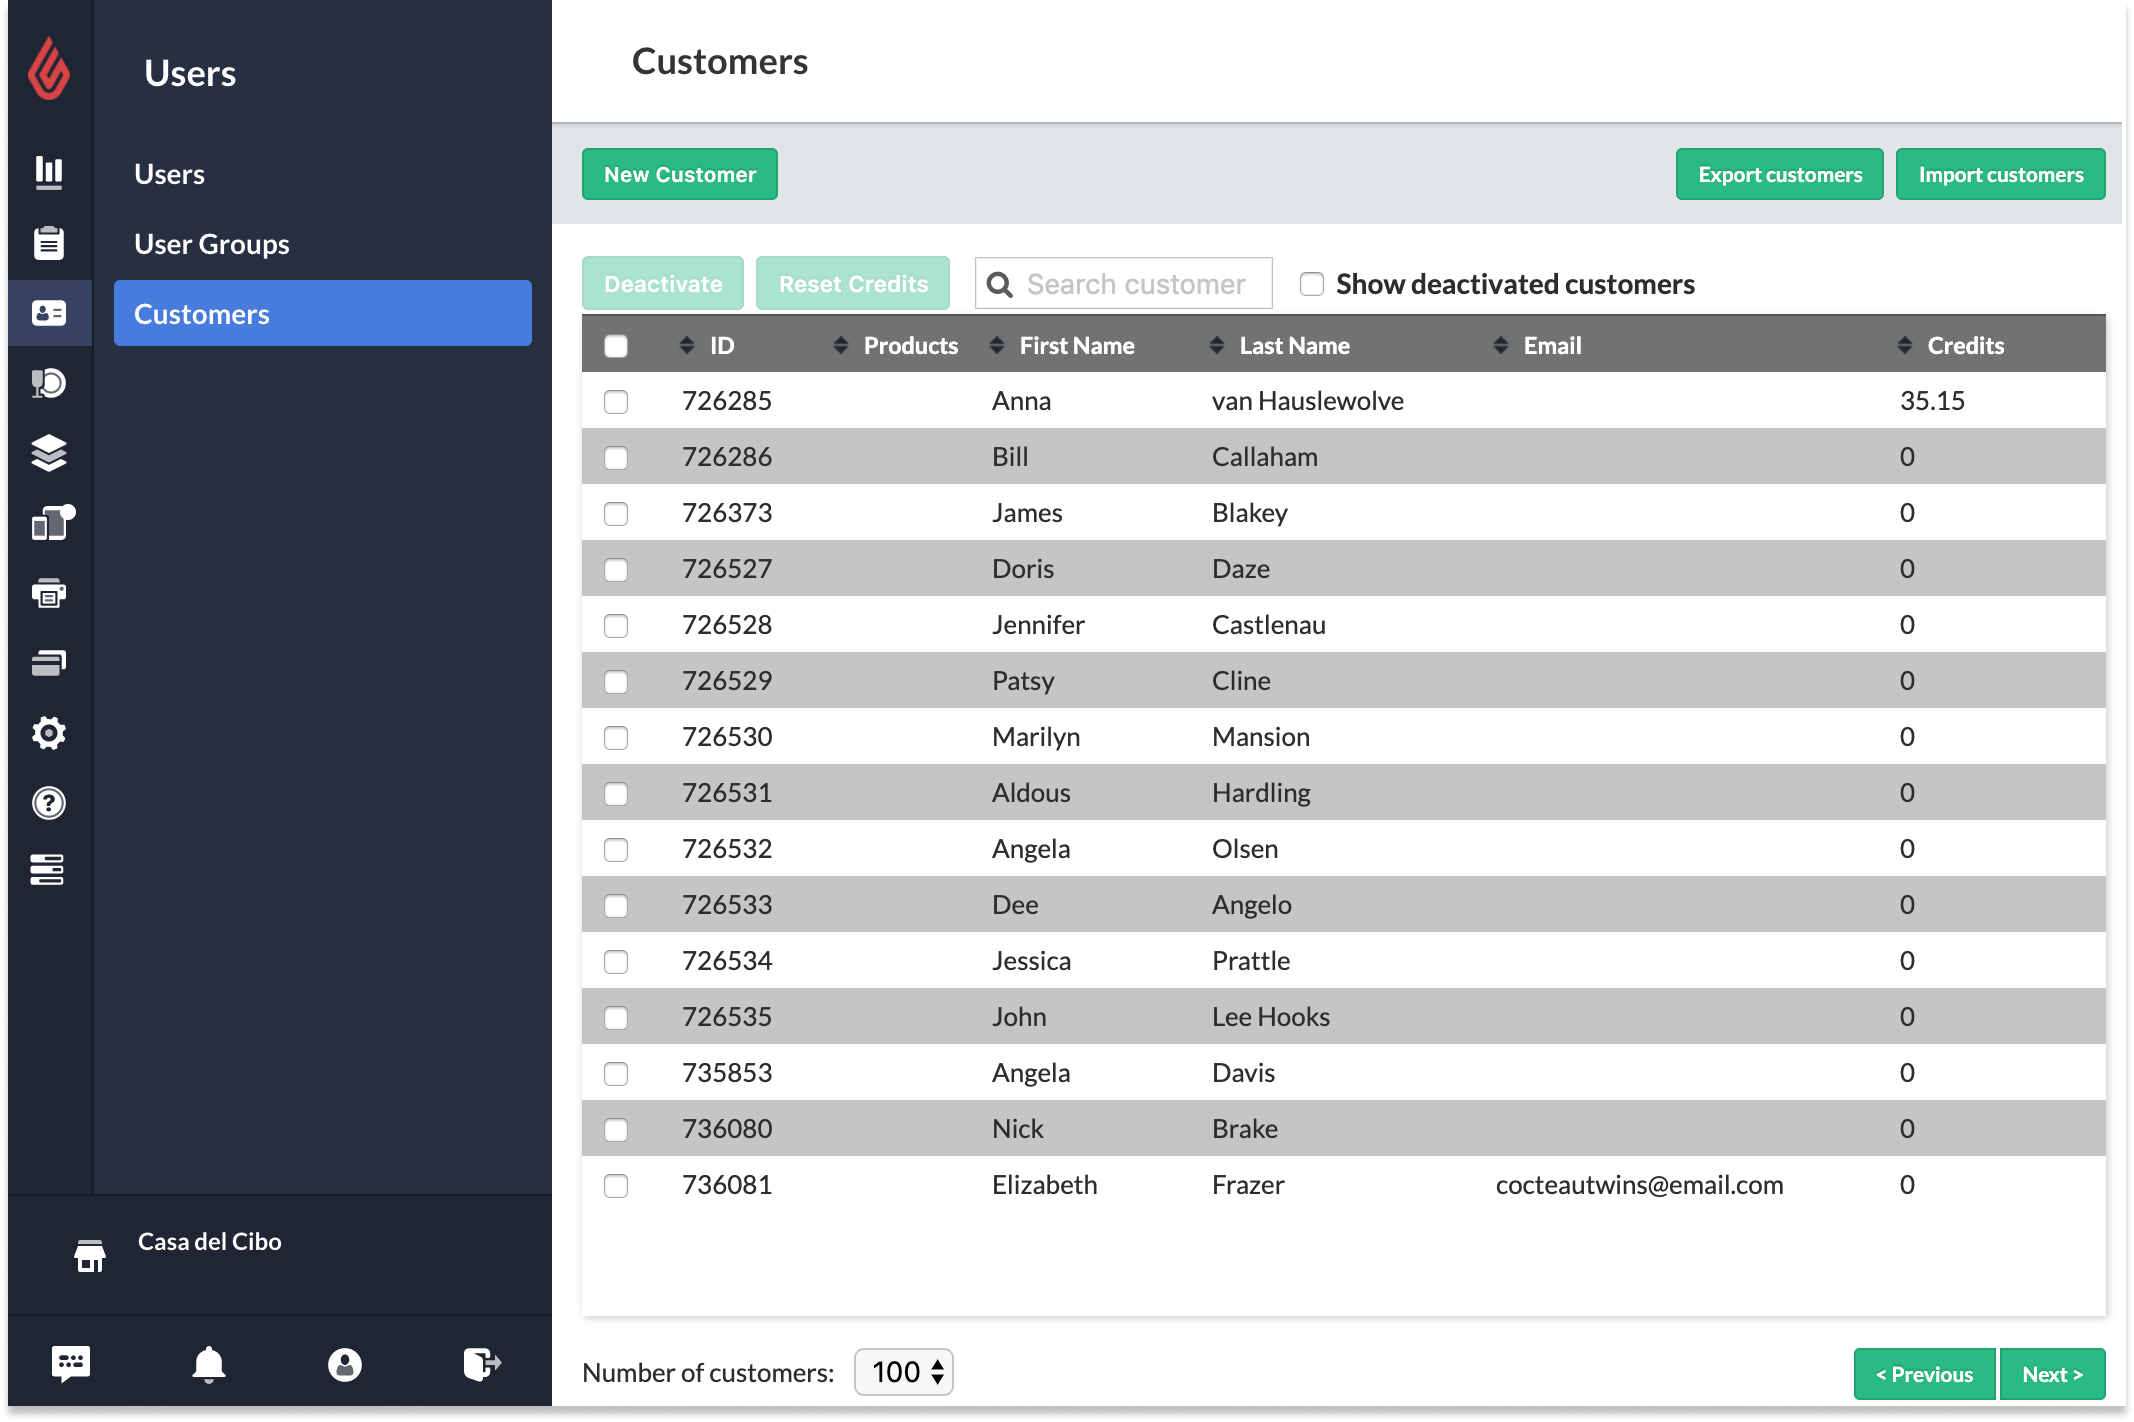This screenshot has width=2134, height=1422.
Task: Click Export customers button
Action: point(1780,174)
